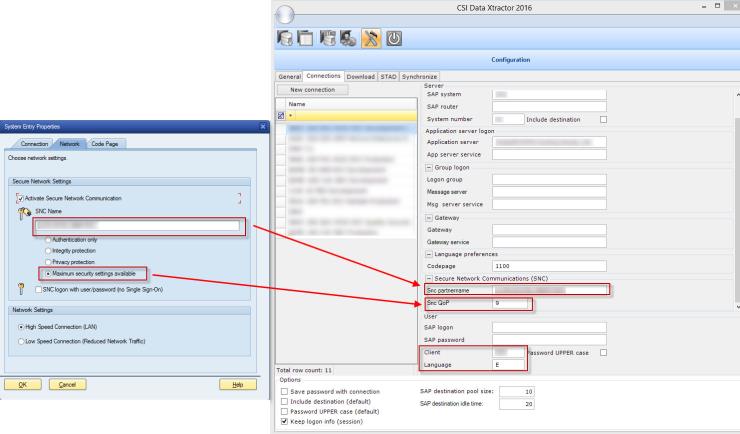Collapse the Group logon section
740x434 pixels.
[429, 167]
